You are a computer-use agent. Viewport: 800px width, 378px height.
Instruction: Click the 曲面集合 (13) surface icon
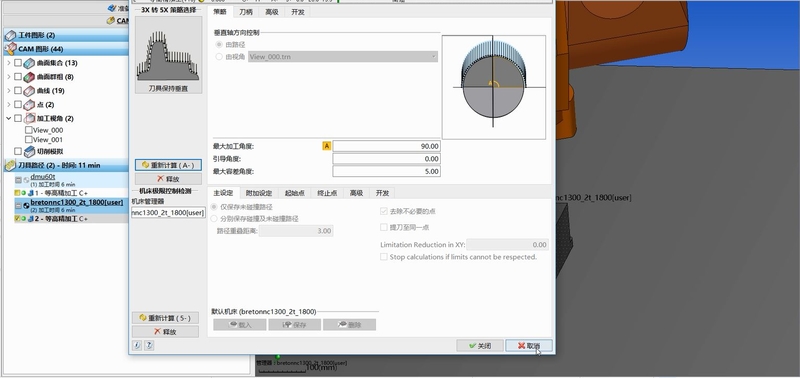point(29,63)
